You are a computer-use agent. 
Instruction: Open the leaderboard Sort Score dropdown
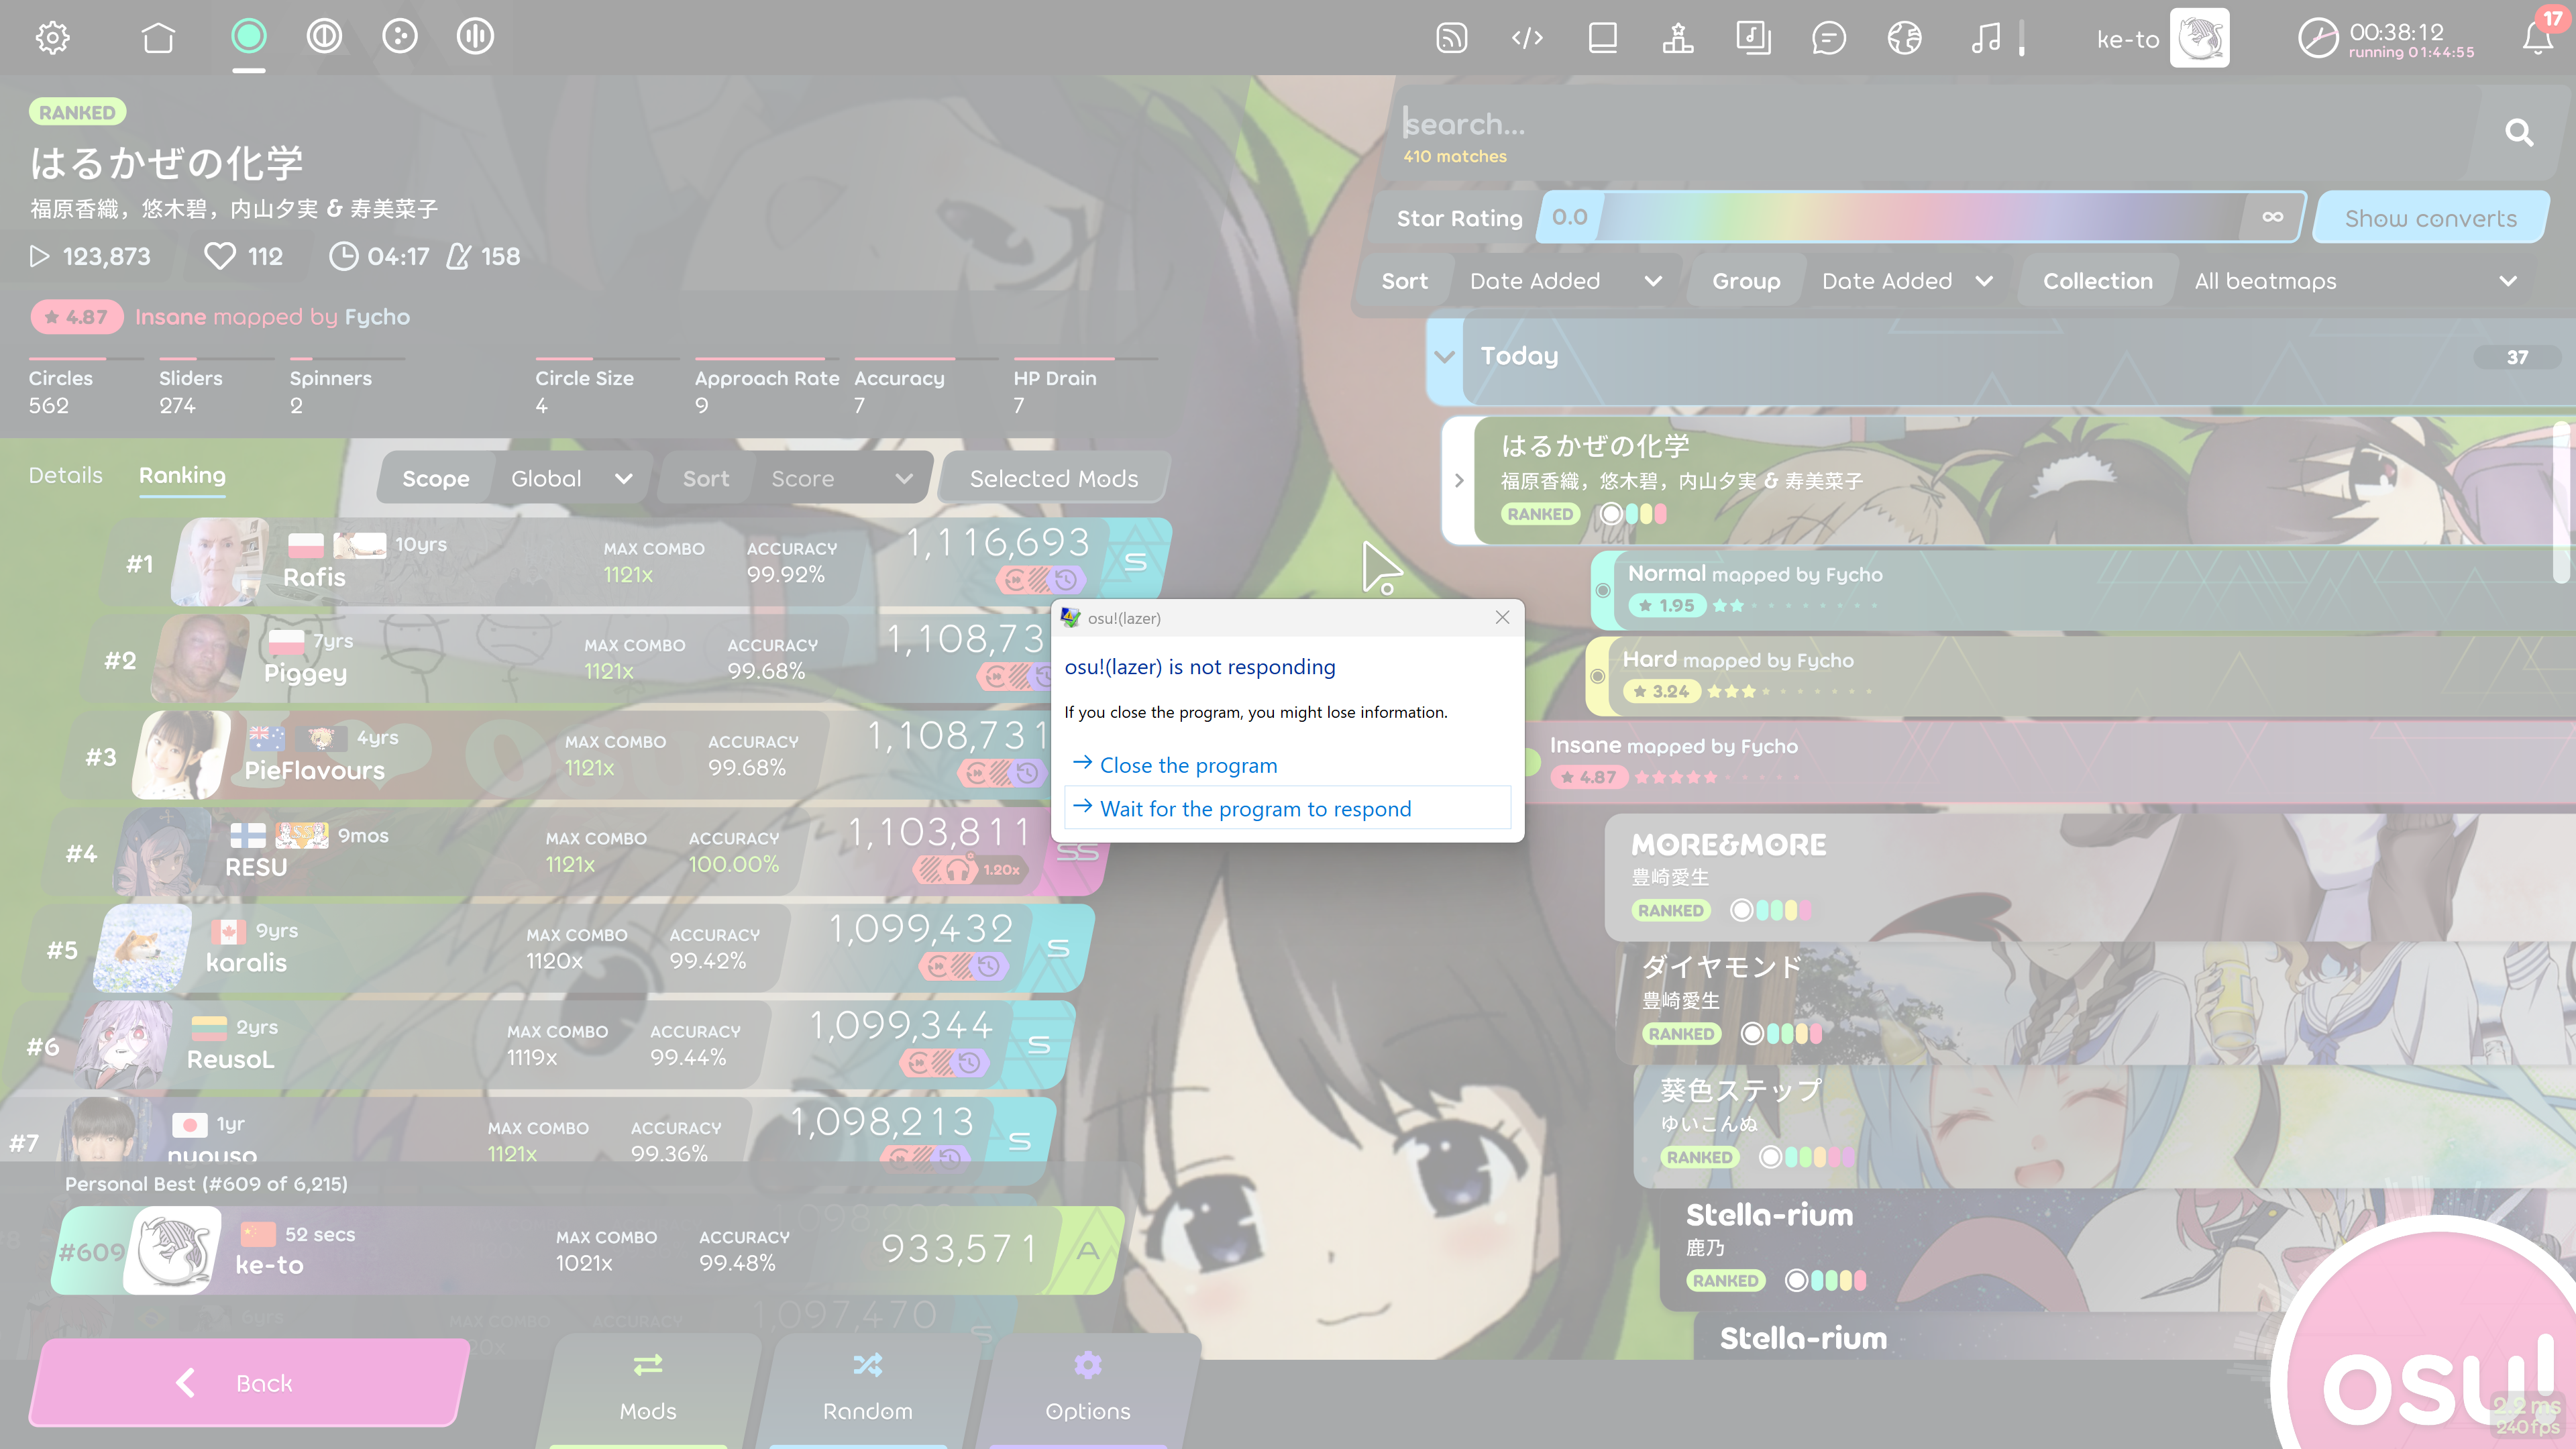click(796, 478)
